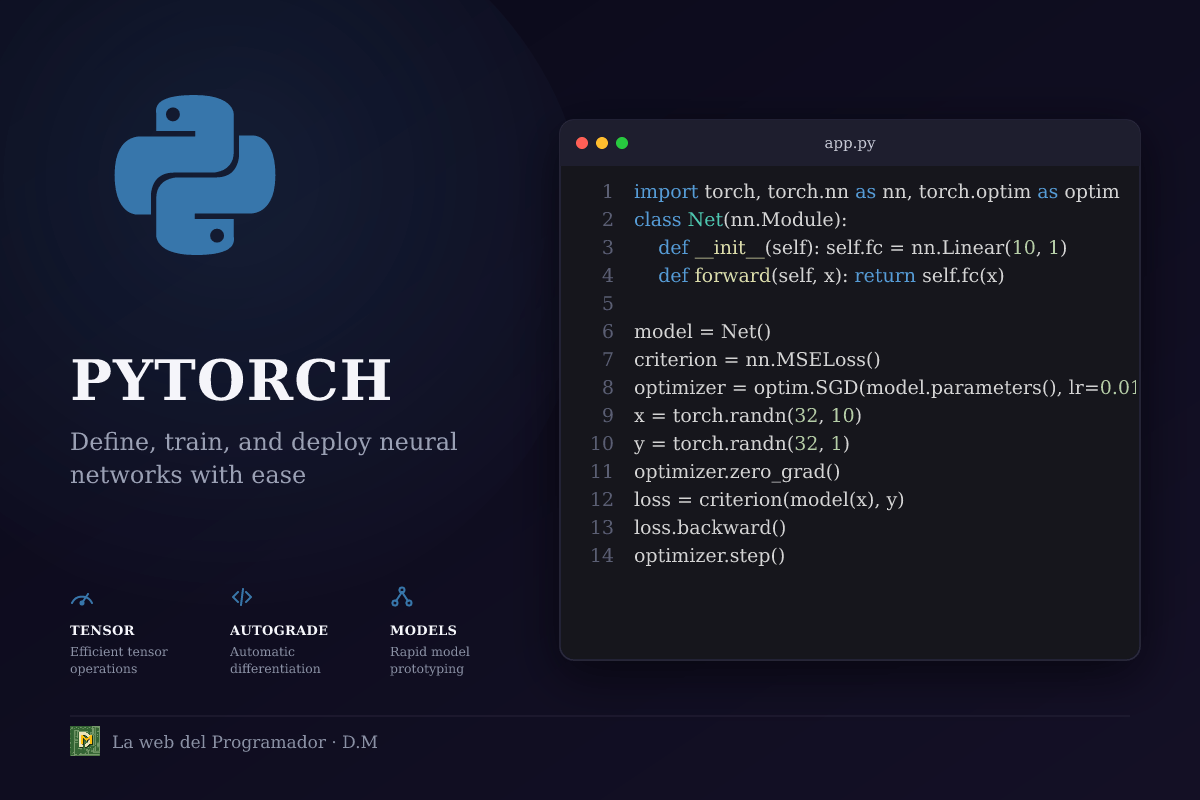Viewport: 1200px width, 800px height.
Task: Click the TENSOR feature label
Action: [x=102, y=631]
